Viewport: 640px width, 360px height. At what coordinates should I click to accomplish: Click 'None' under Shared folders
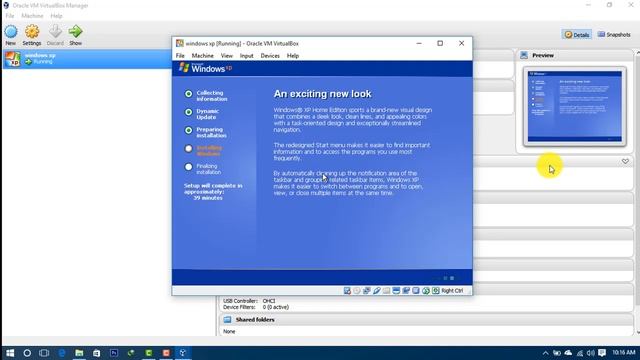point(229,331)
